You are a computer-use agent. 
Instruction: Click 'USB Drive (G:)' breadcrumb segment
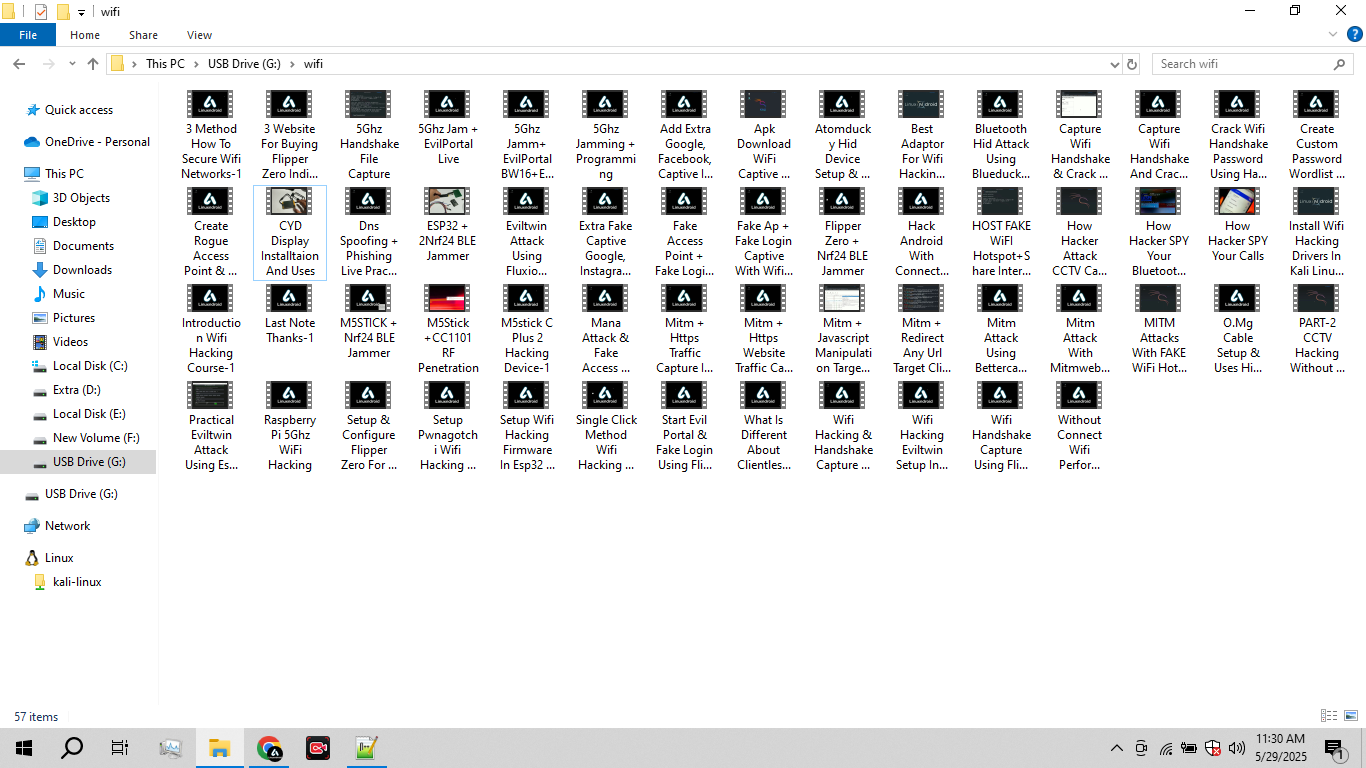244,64
